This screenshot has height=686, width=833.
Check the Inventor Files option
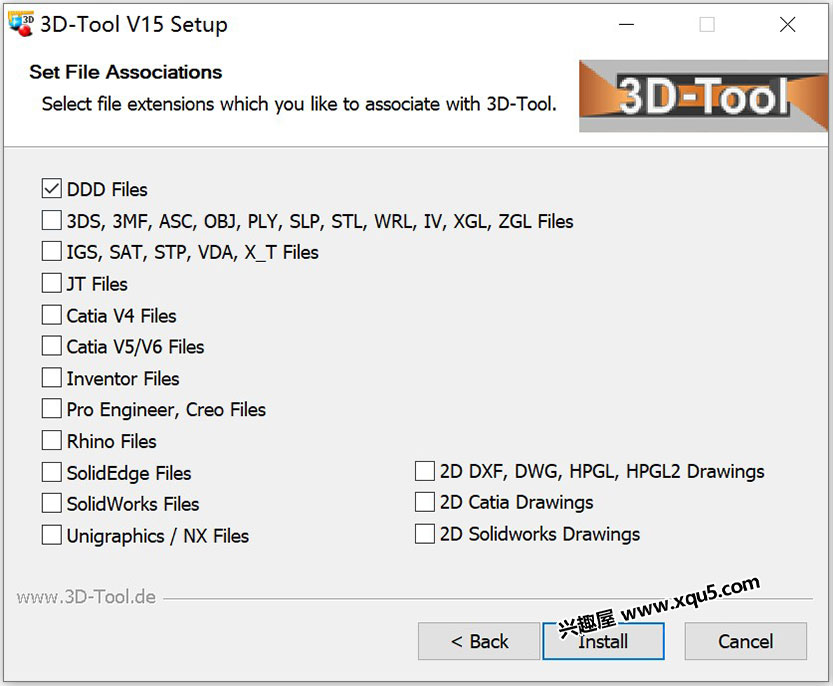point(52,378)
